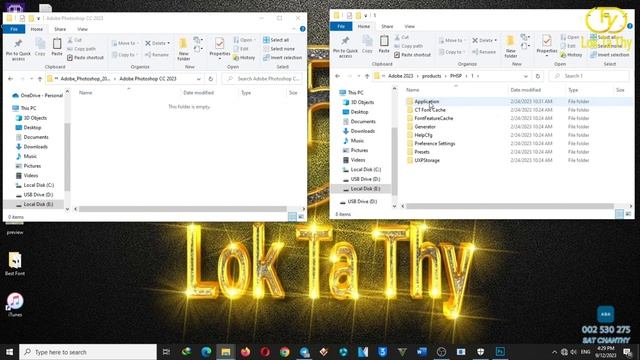Expand quick access toolbar dropdown in left window
The width and height of the screenshot is (640, 360).
point(38,18)
